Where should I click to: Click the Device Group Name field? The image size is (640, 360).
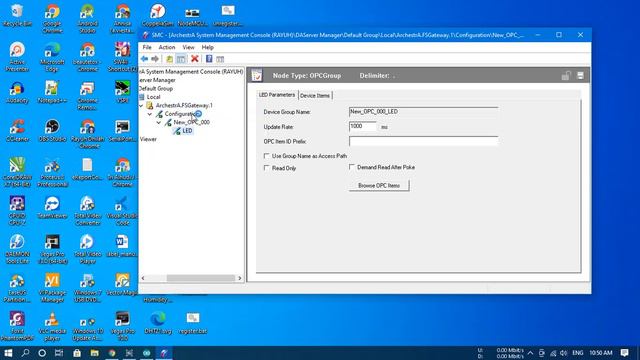[x=423, y=112]
